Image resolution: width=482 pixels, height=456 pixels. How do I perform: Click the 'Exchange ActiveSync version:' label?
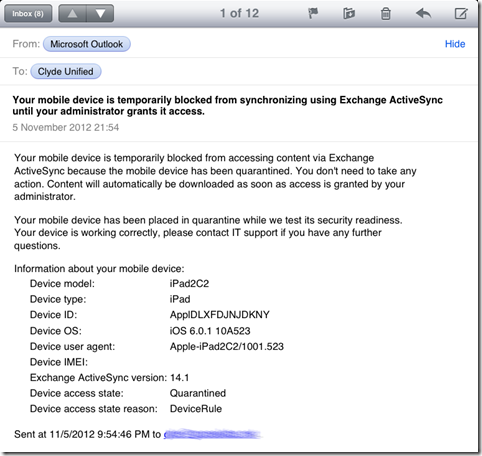click(x=98, y=378)
